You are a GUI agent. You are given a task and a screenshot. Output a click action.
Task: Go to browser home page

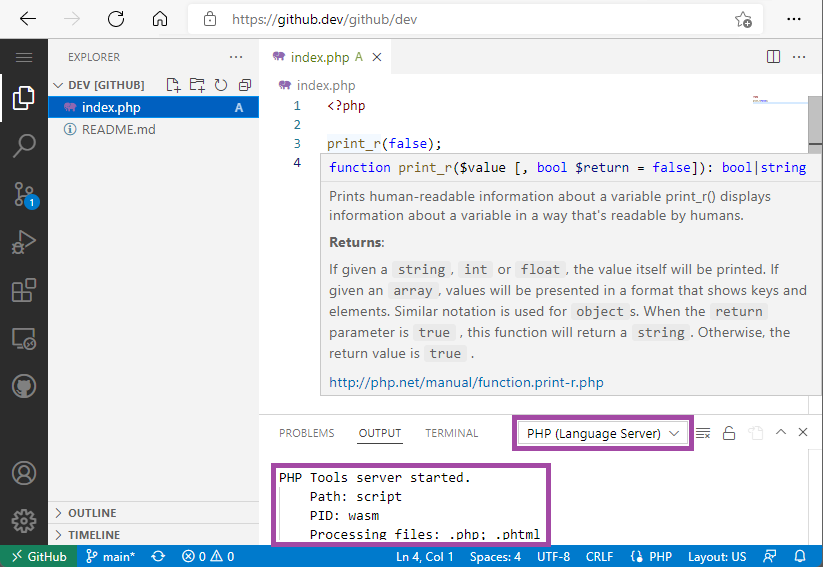[160, 19]
